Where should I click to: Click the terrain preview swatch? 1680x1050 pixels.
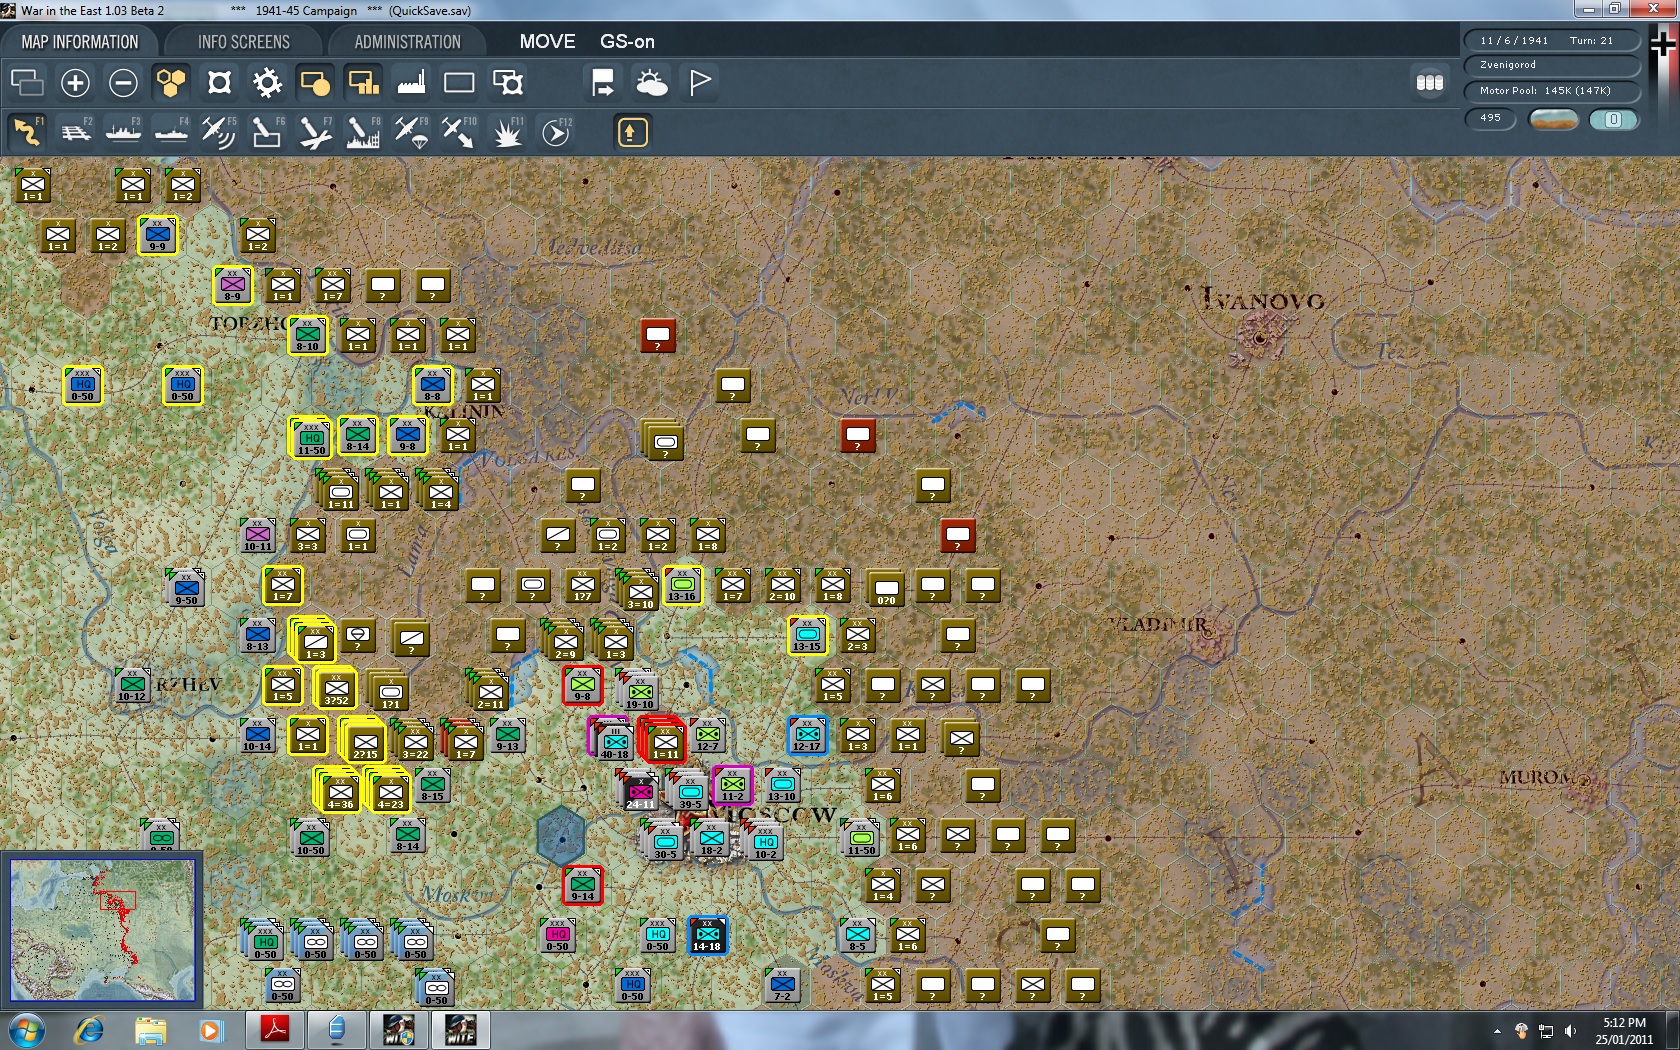coord(1554,119)
